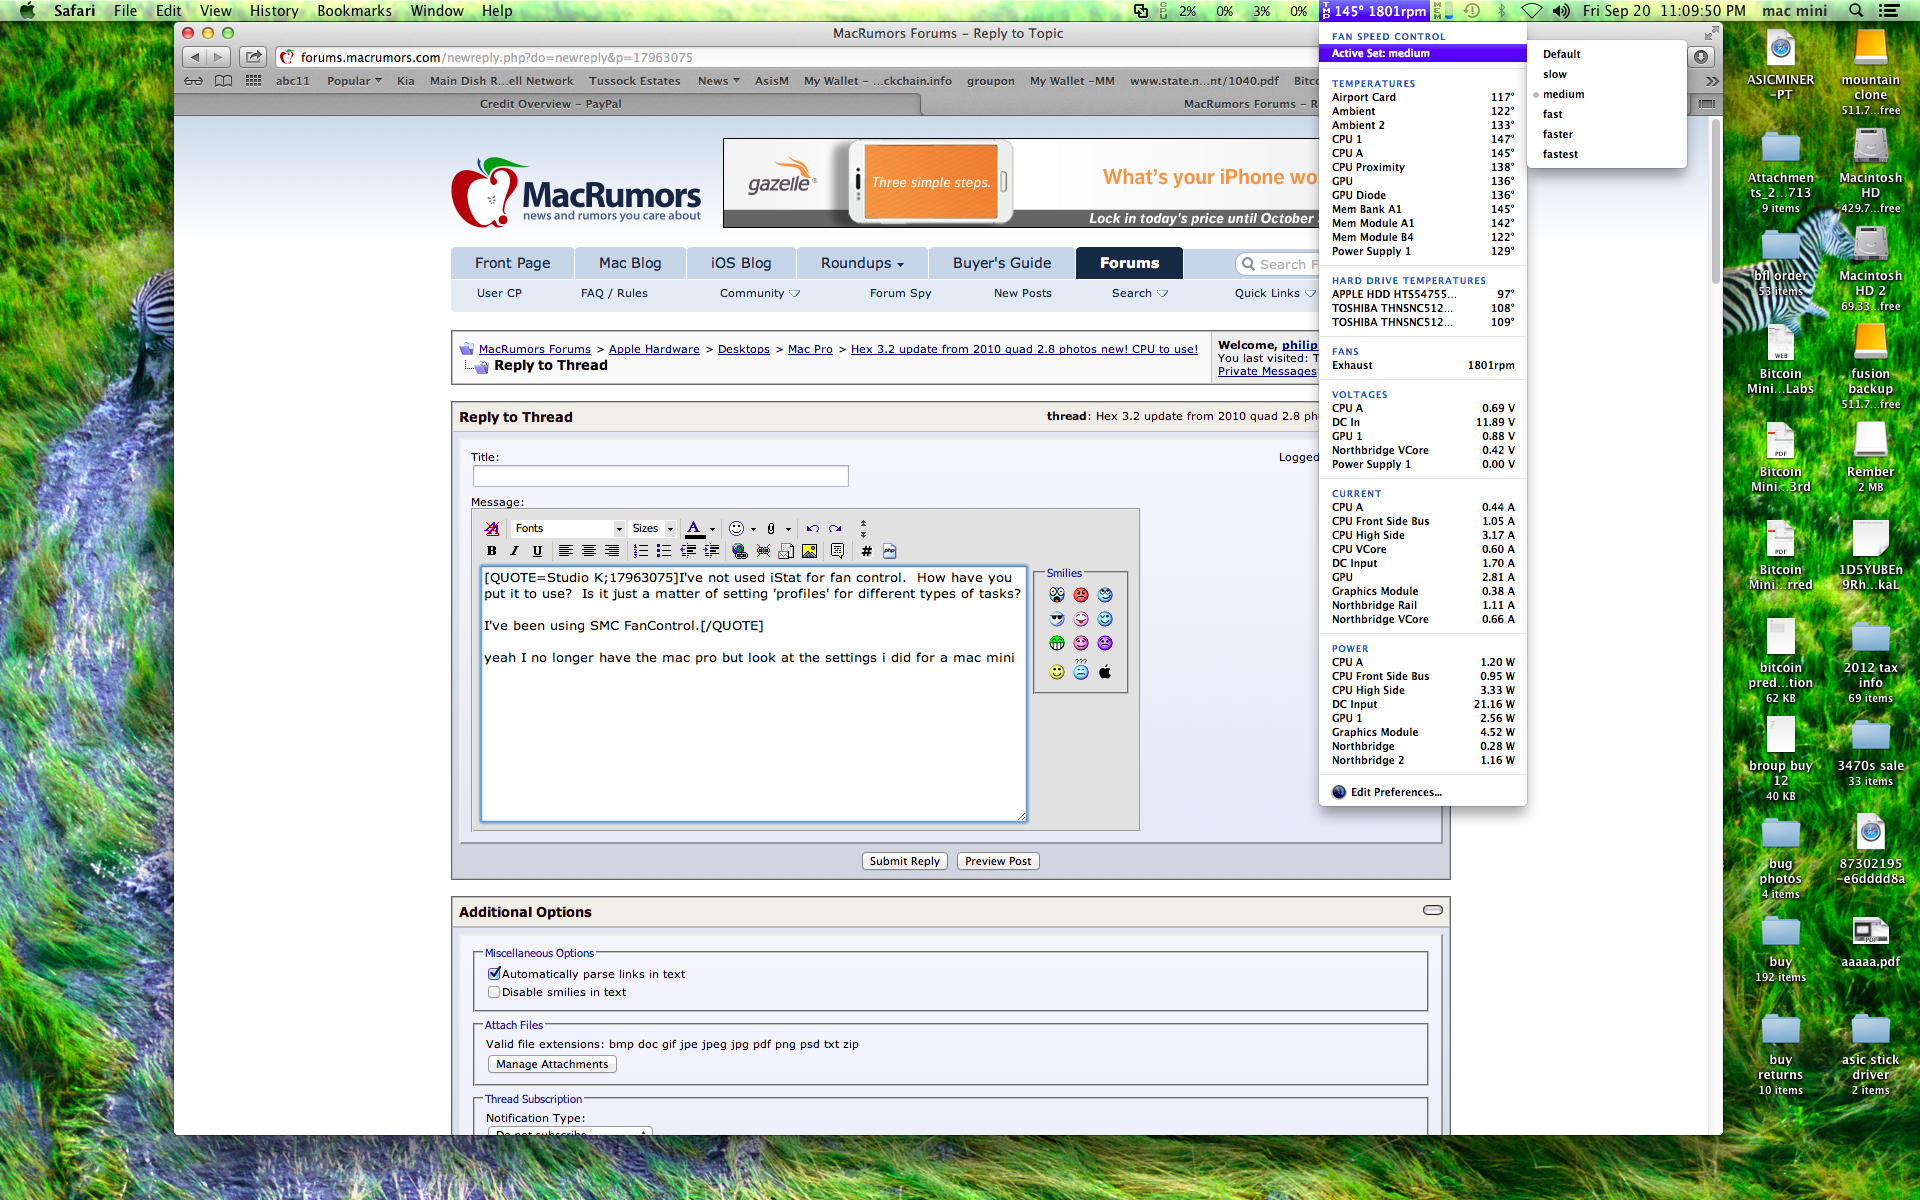Click in the Title input field
The height and width of the screenshot is (1200, 1920).
pyautogui.click(x=660, y=476)
